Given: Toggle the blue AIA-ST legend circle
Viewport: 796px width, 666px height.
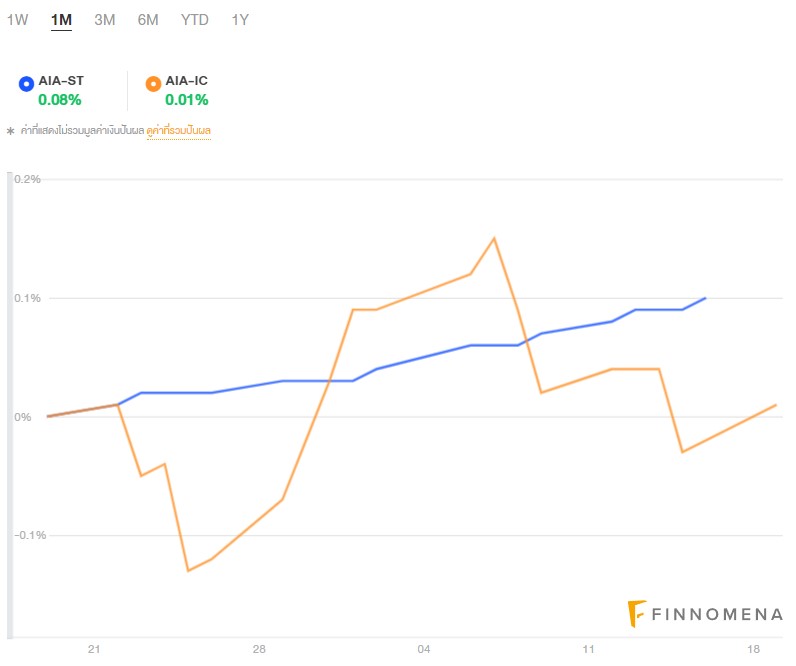Looking at the screenshot, I should point(26,84).
